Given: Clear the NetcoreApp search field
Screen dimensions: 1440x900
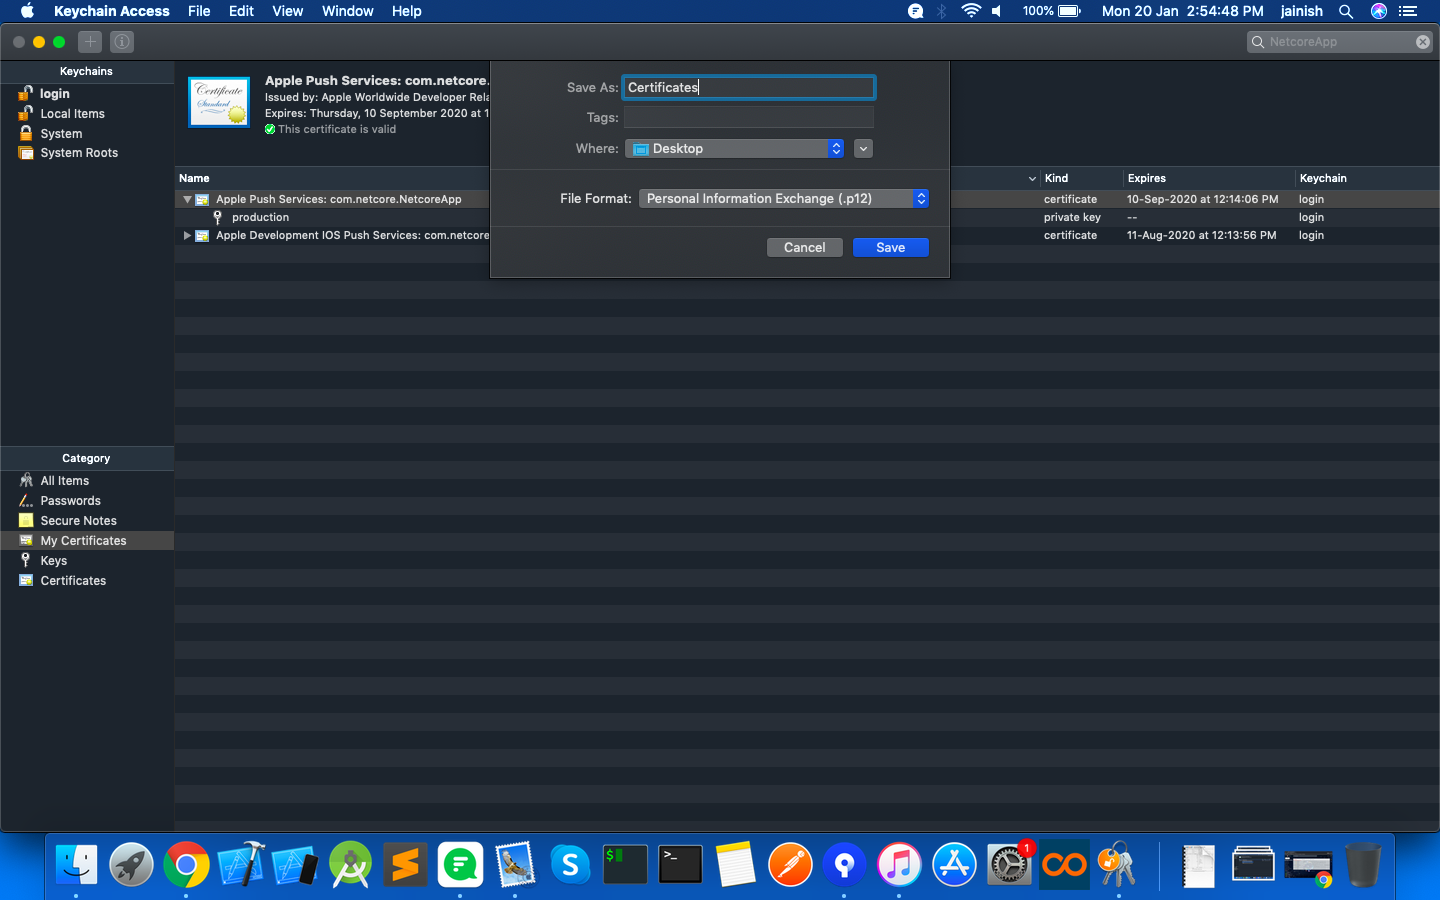Looking at the screenshot, I should (1423, 42).
